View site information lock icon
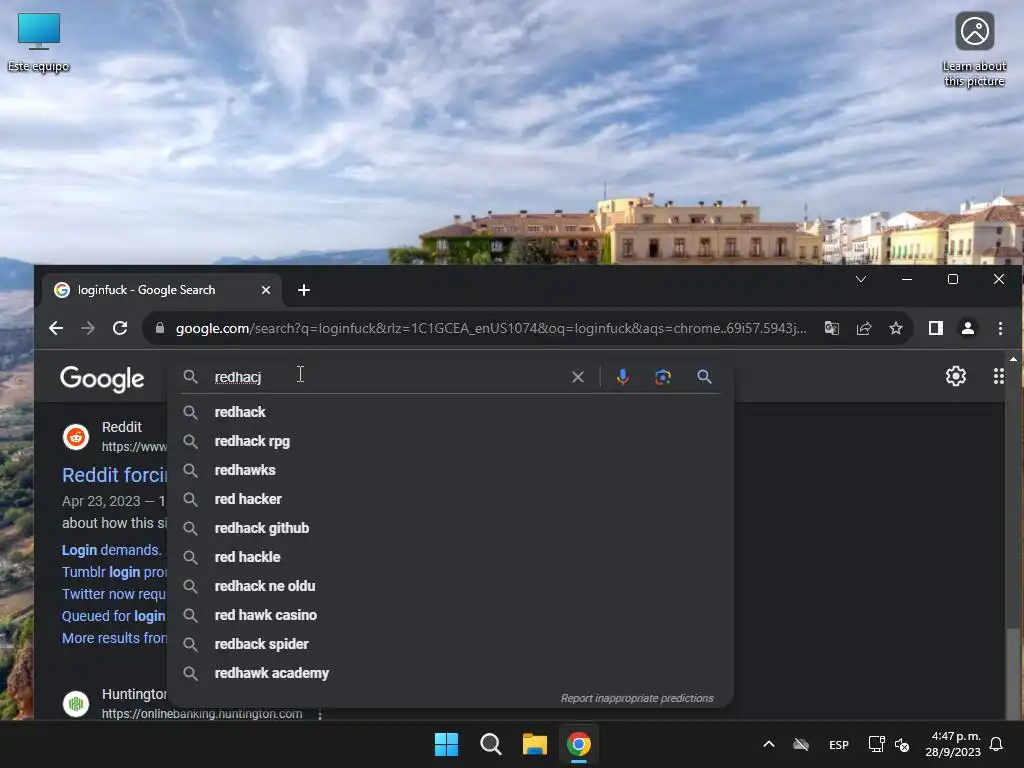Screen dimensions: 1024x768 [x=160, y=328]
